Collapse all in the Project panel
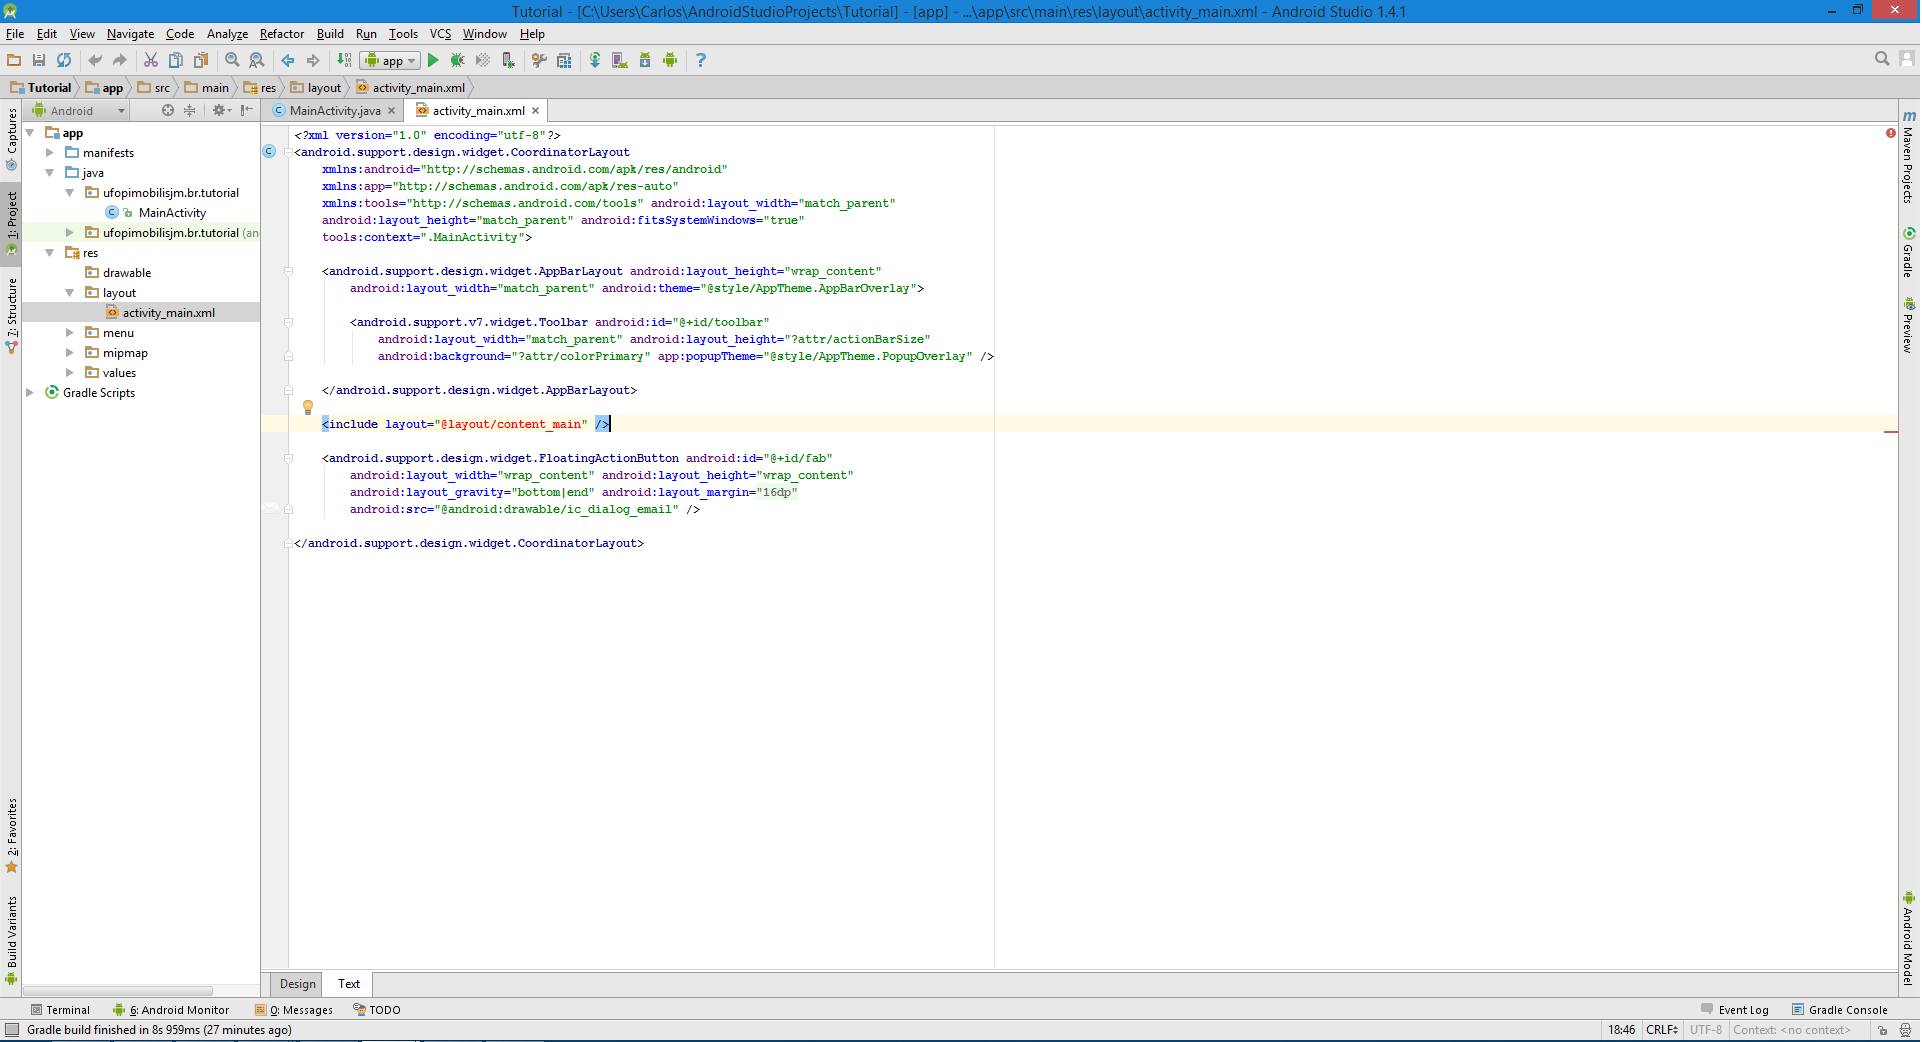This screenshot has height=1042, width=1922. pyautogui.click(x=189, y=110)
